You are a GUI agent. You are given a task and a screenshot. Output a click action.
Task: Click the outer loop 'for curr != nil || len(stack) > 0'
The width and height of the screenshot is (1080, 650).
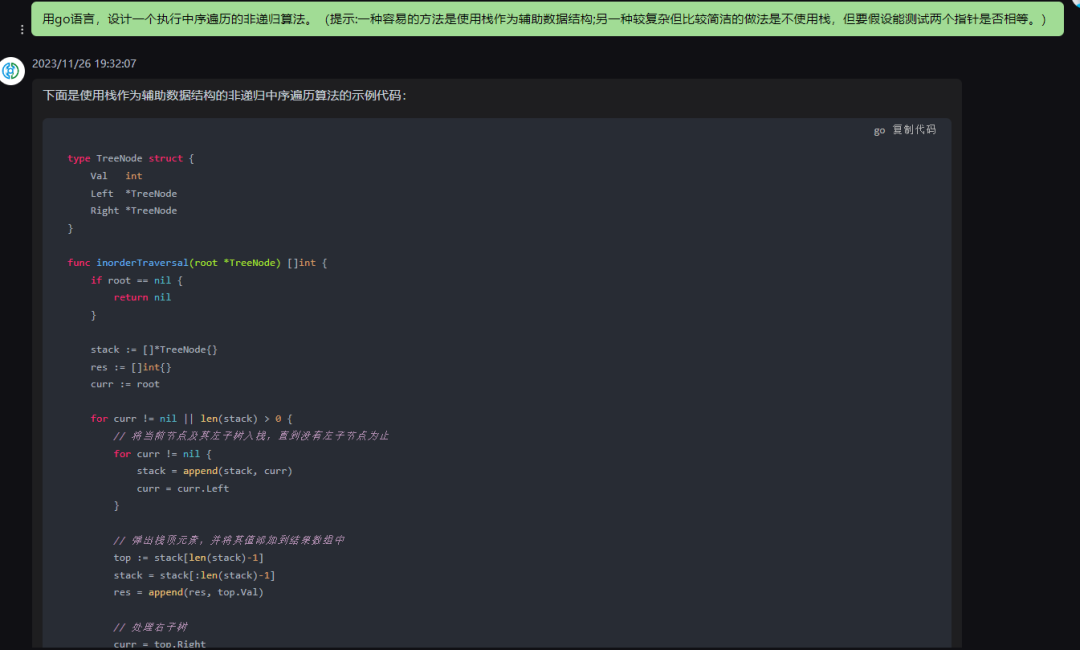click(x=191, y=419)
